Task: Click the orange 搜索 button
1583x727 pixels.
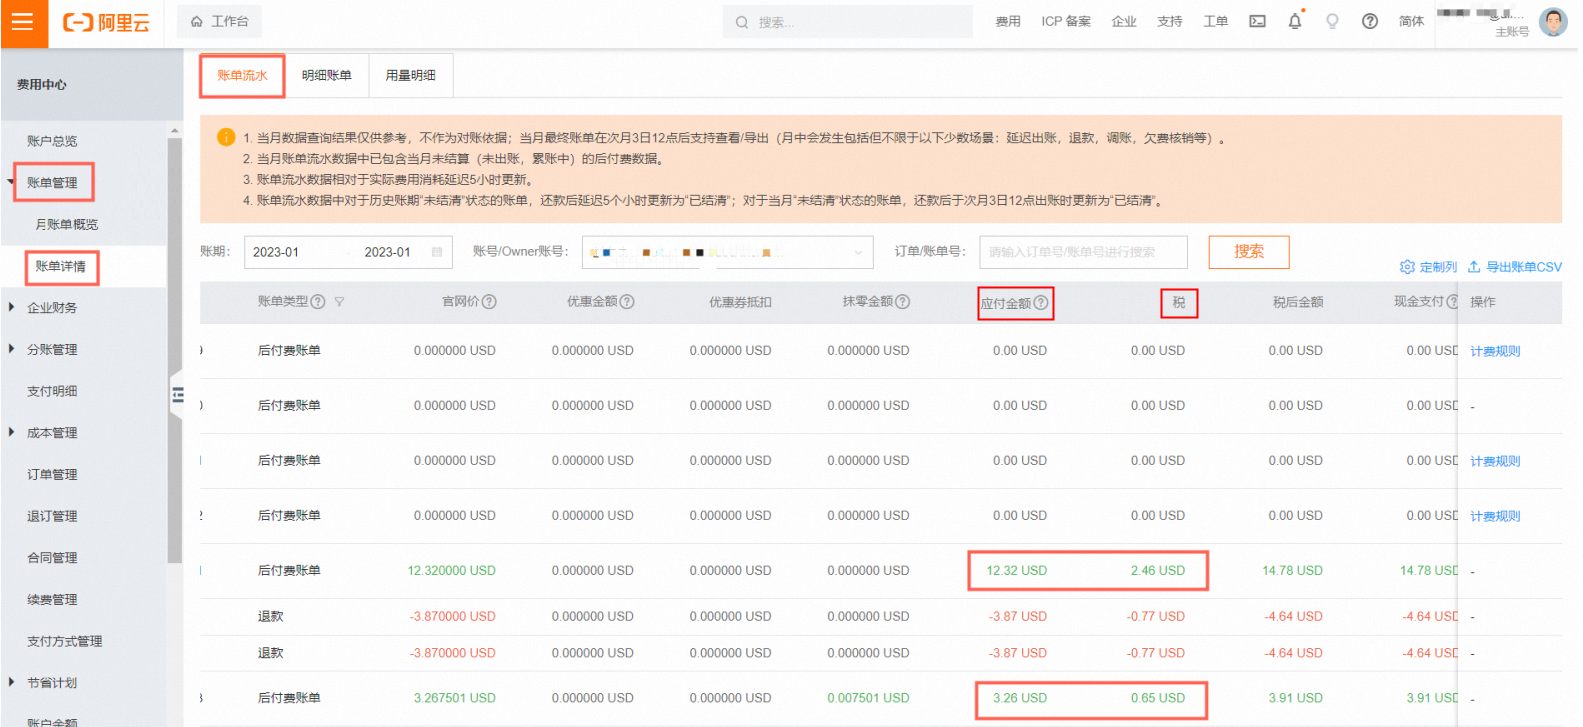Action: [1249, 252]
